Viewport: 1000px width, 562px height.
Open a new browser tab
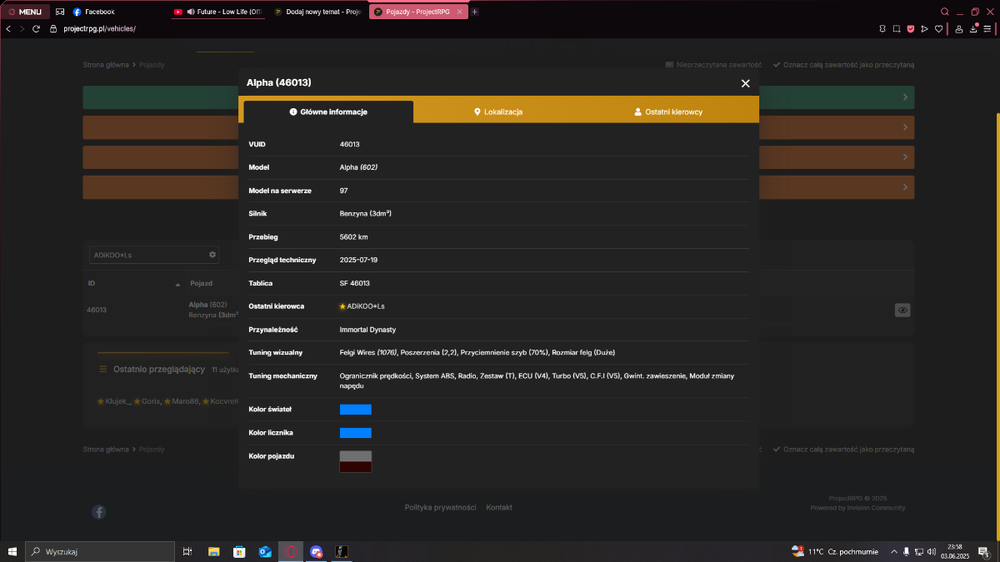[474, 11]
